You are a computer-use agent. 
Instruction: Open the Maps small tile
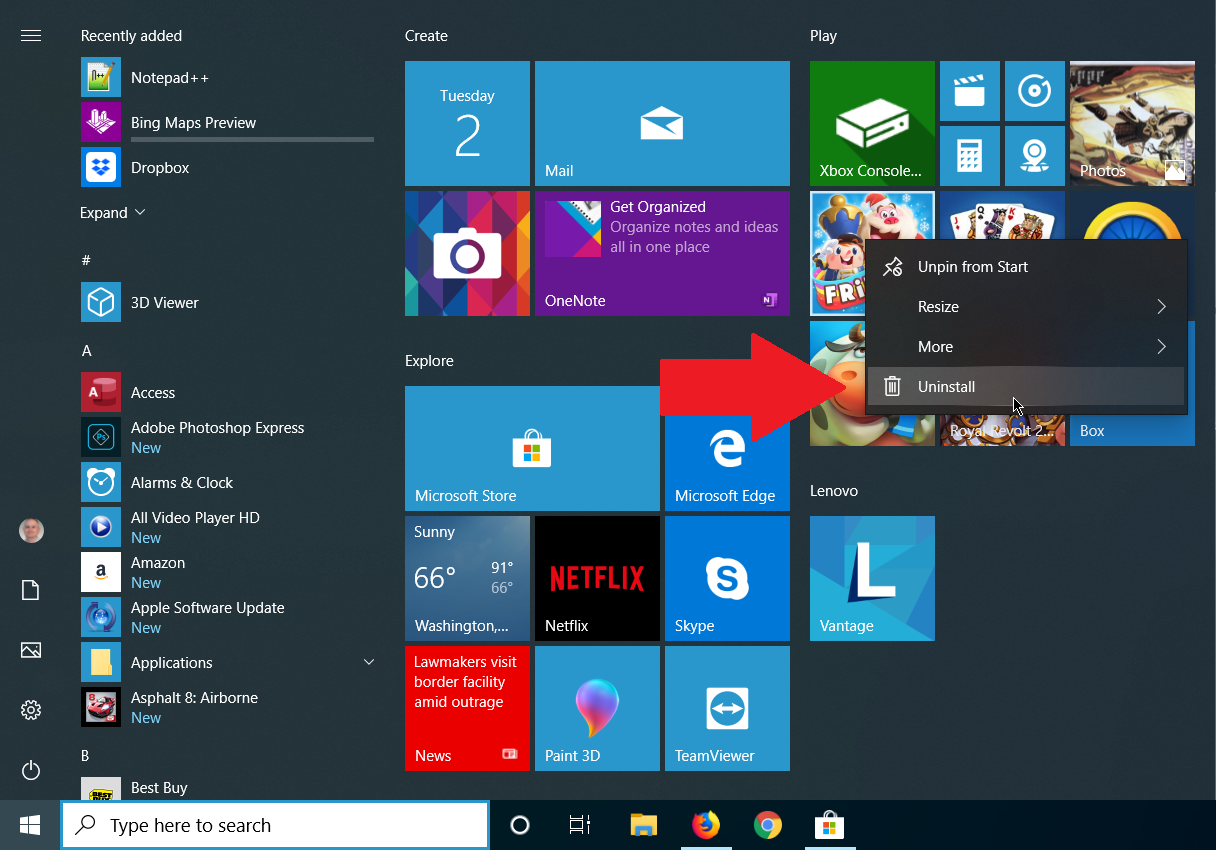pos(1035,156)
